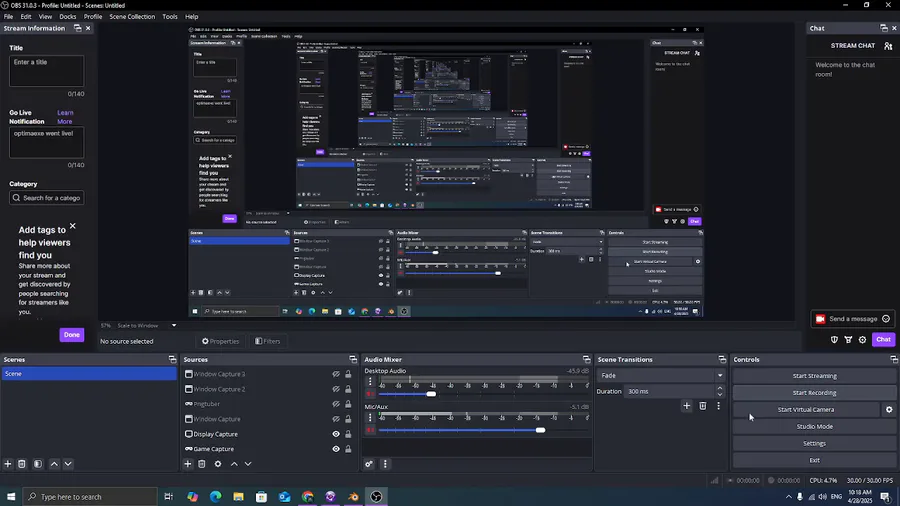
Task: Pop out the Audio Mixer dock
Action: click(586, 359)
